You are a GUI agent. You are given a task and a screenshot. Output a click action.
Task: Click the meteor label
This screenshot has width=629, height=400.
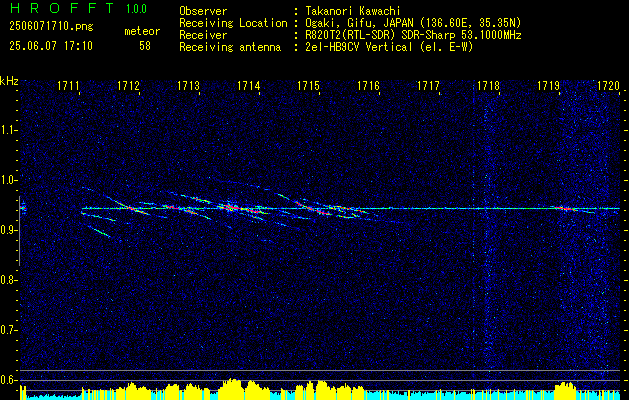pyautogui.click(x=142, y=31)
